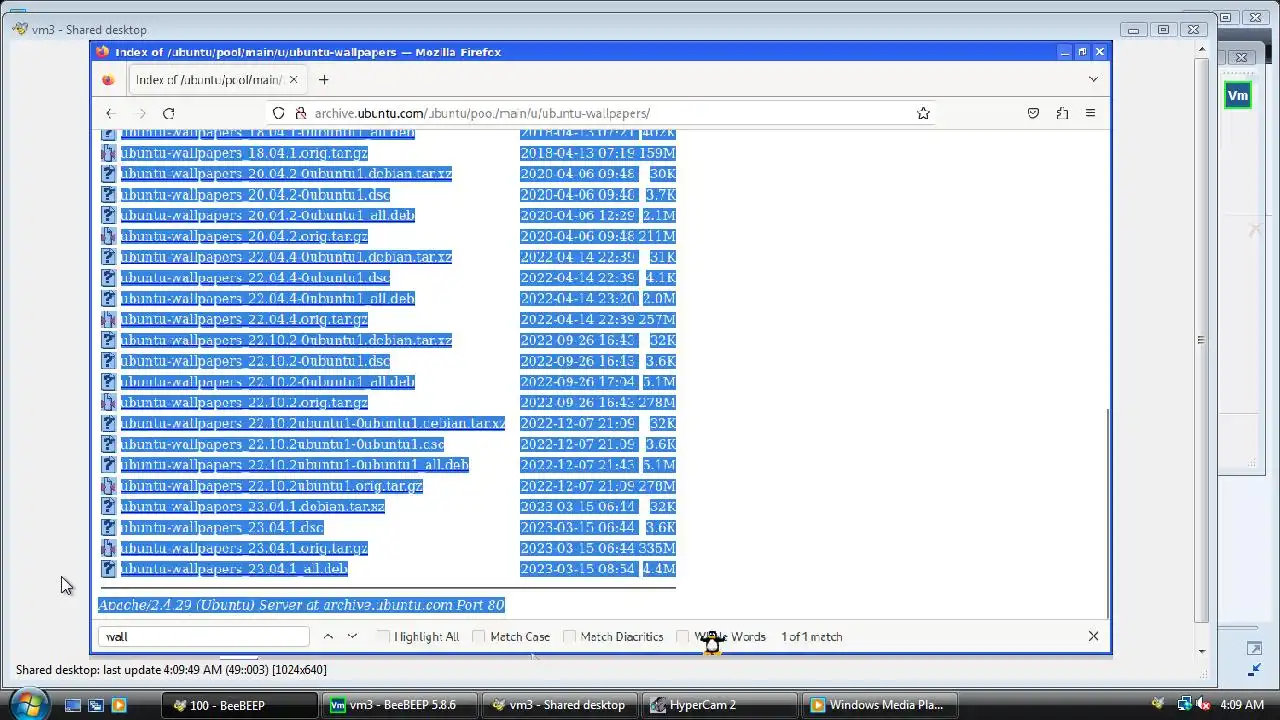Image resolution: width=1280 pixels, height=720 pixels.
Task: Open ubuntu-wallpapers_23.04.1.dsc link
Action: point(222,527)
